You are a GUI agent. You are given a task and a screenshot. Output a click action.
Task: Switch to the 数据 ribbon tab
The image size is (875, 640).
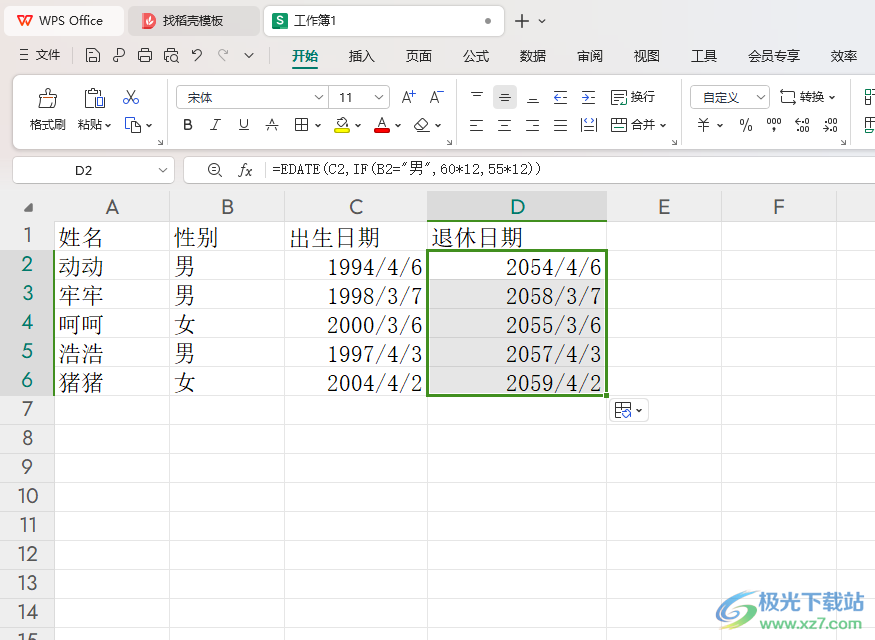(x=533, y=56)
